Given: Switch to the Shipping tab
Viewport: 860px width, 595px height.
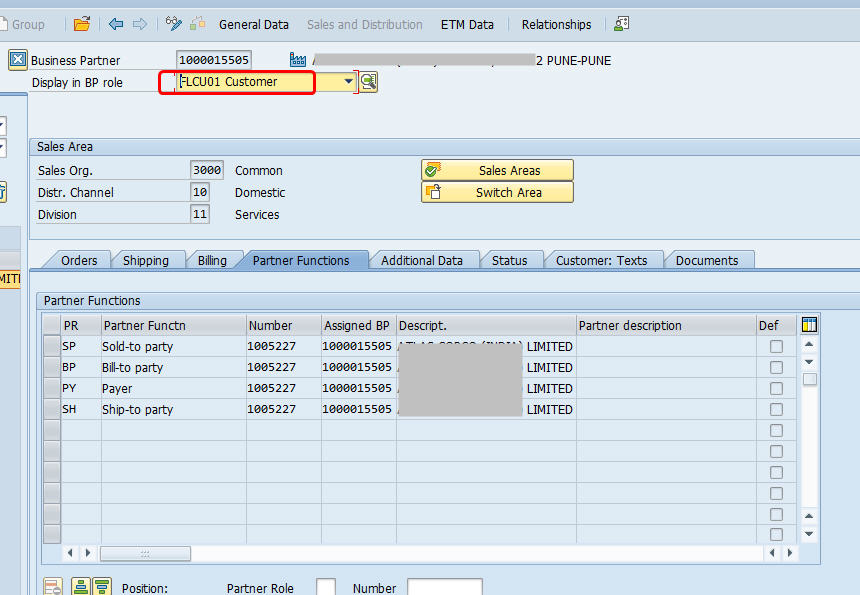Looking at the screenshot, I should tap(146, 260).
